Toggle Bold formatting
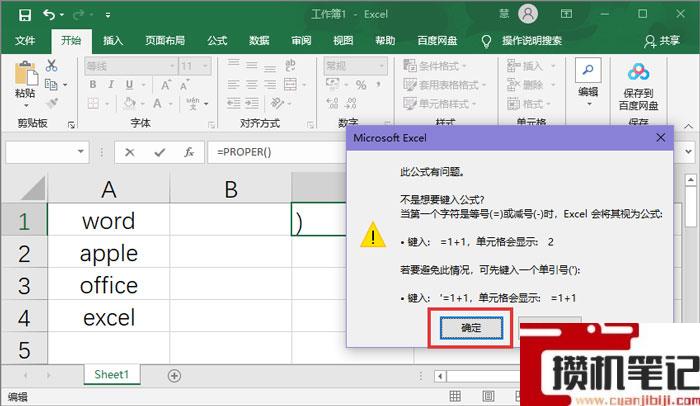This screenshot has width=700, height=406. 93,84
